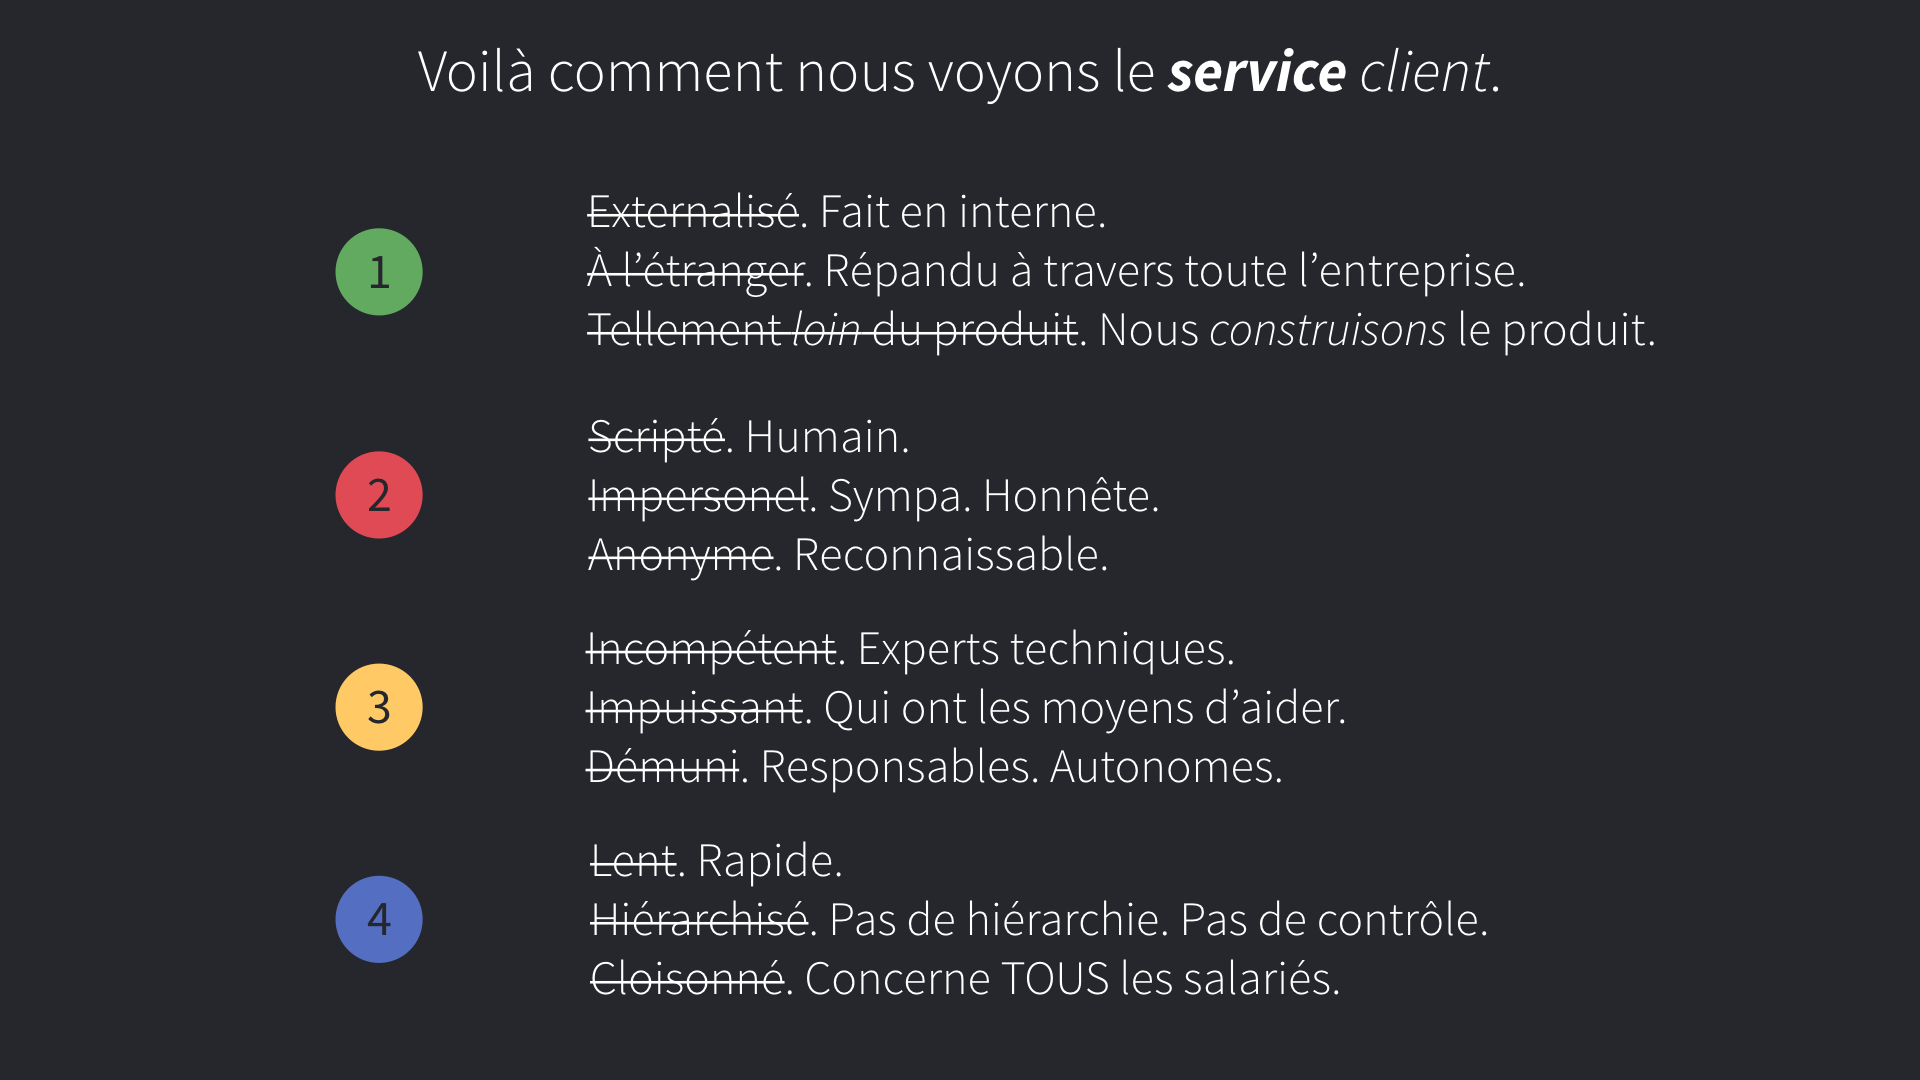Click the struck-through word "Incompétent"

pyautogui.click(x=711, y=649)
